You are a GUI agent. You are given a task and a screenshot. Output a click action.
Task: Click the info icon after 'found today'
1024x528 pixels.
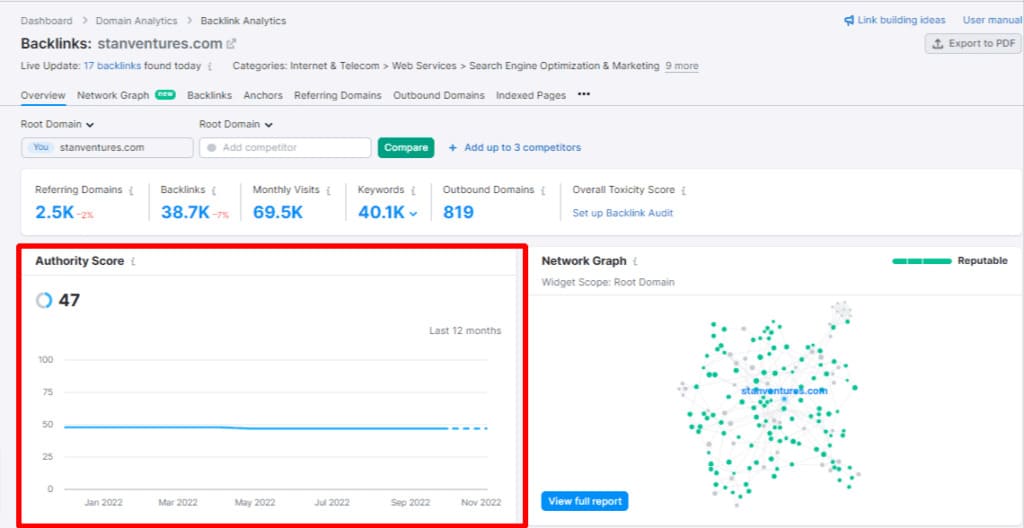click(210, 67)
